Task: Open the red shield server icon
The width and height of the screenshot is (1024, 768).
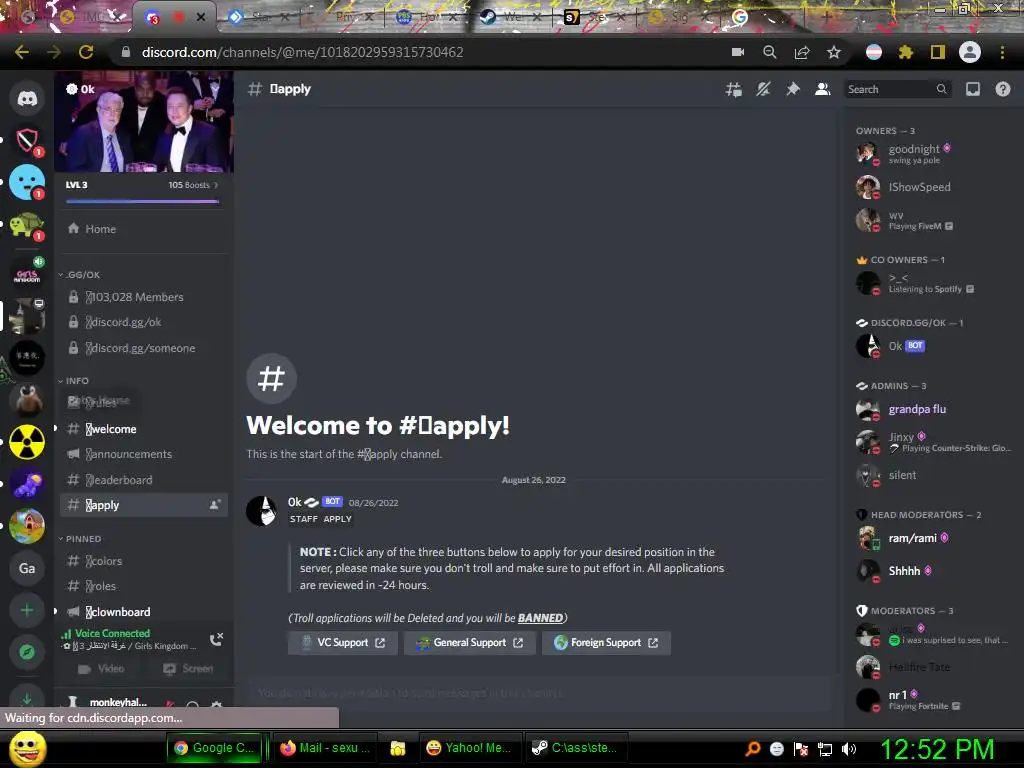Action: coord(27,140)
